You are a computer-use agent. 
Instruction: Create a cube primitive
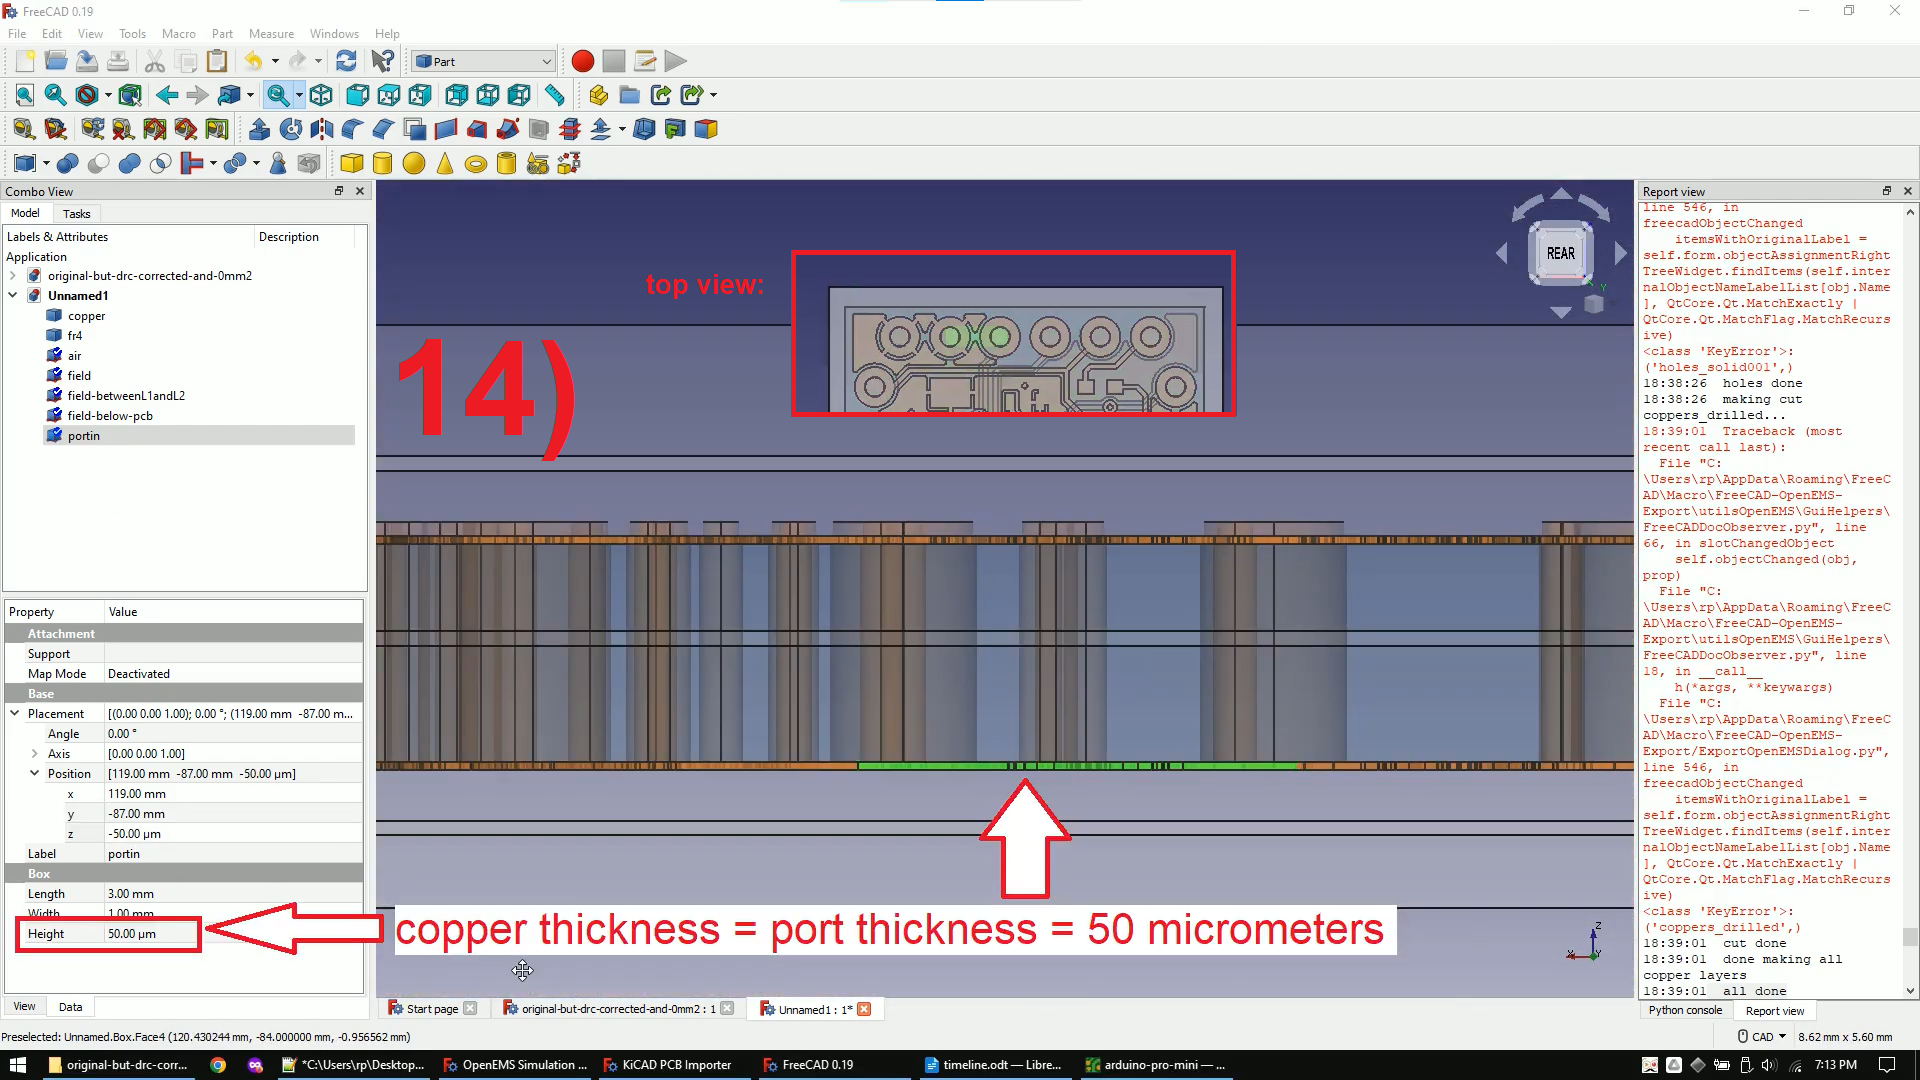tap(351, 163)
